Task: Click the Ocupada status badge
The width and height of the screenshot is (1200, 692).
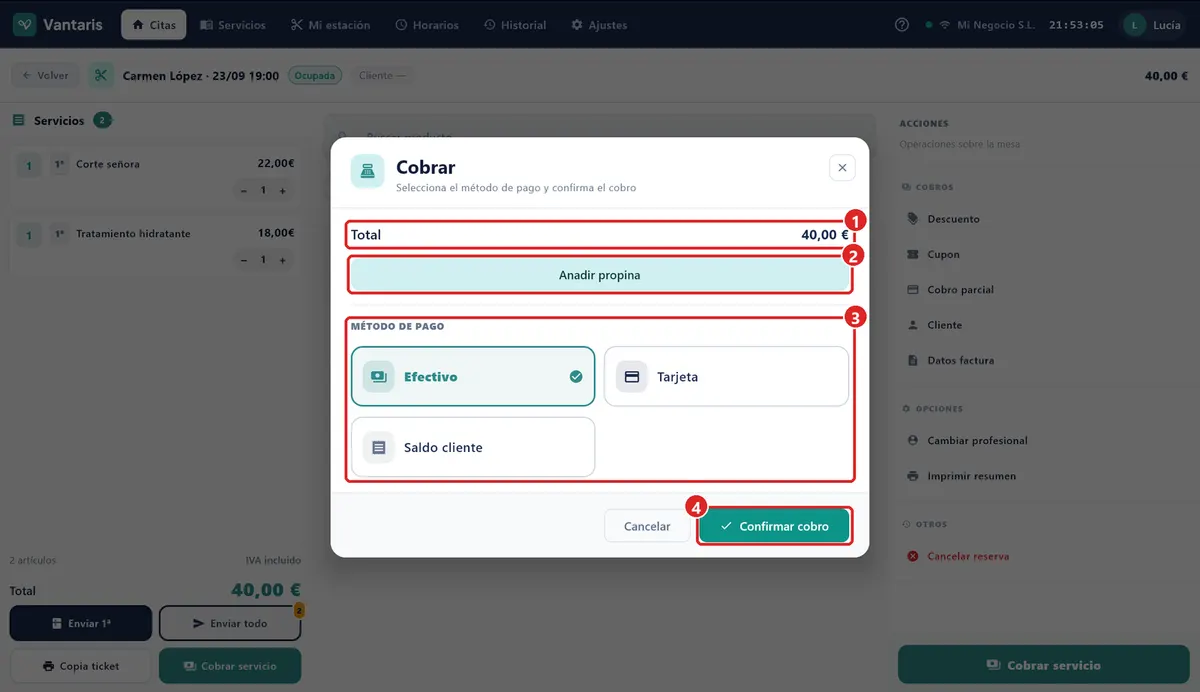Action: tap(315, 75)
